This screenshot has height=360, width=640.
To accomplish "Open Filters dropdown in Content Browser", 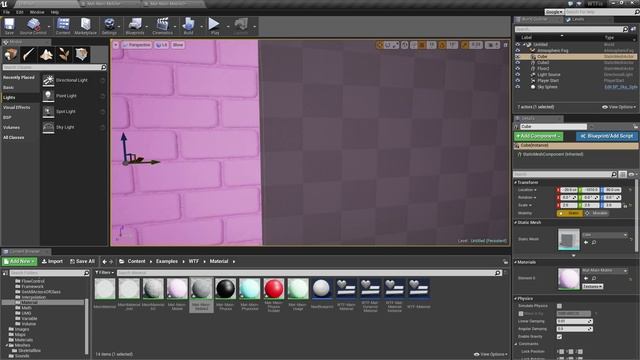I will [104, 273].
